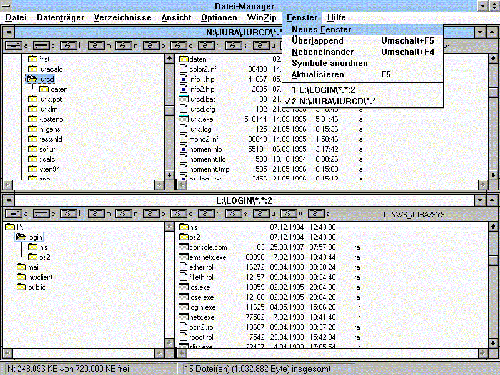Click file count status bar text
The width and height of the screenshot is (500, 375).
point(257,369)
